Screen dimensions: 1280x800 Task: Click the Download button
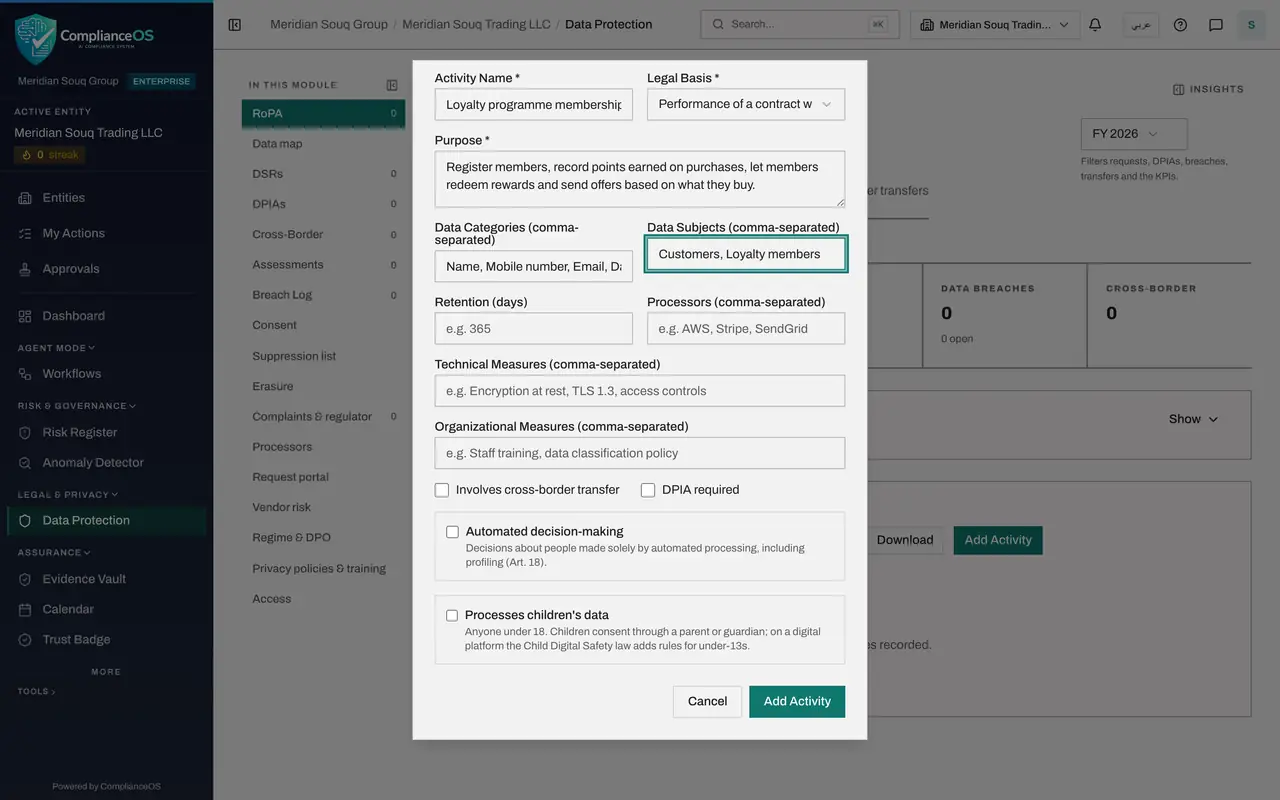coord(905,540)
